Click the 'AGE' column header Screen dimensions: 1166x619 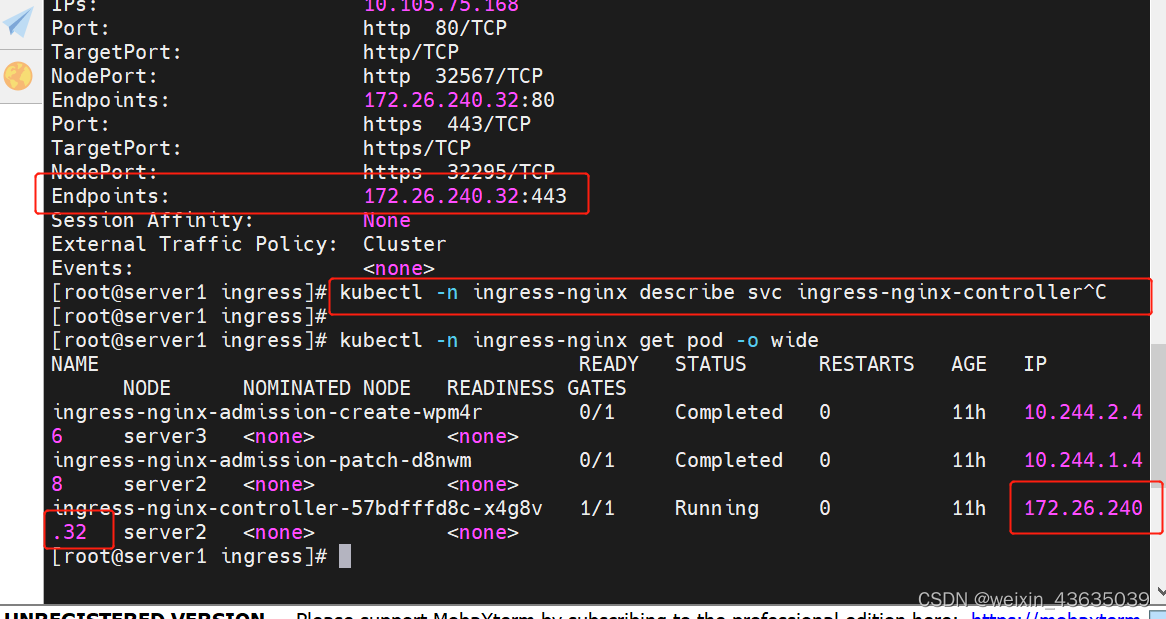pyautogui.click(x=968, y=364)
